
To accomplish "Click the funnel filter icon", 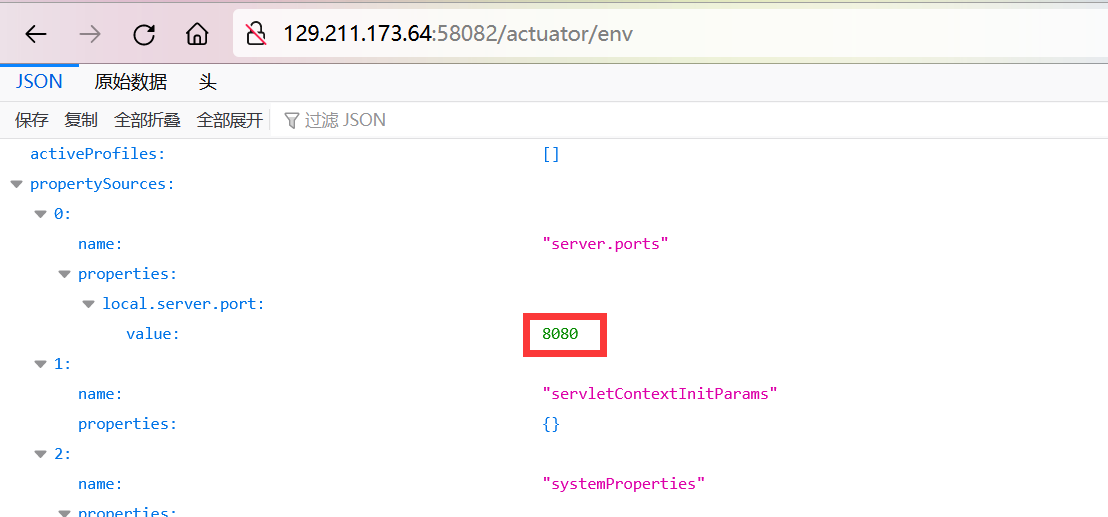I will click(291, 120).
